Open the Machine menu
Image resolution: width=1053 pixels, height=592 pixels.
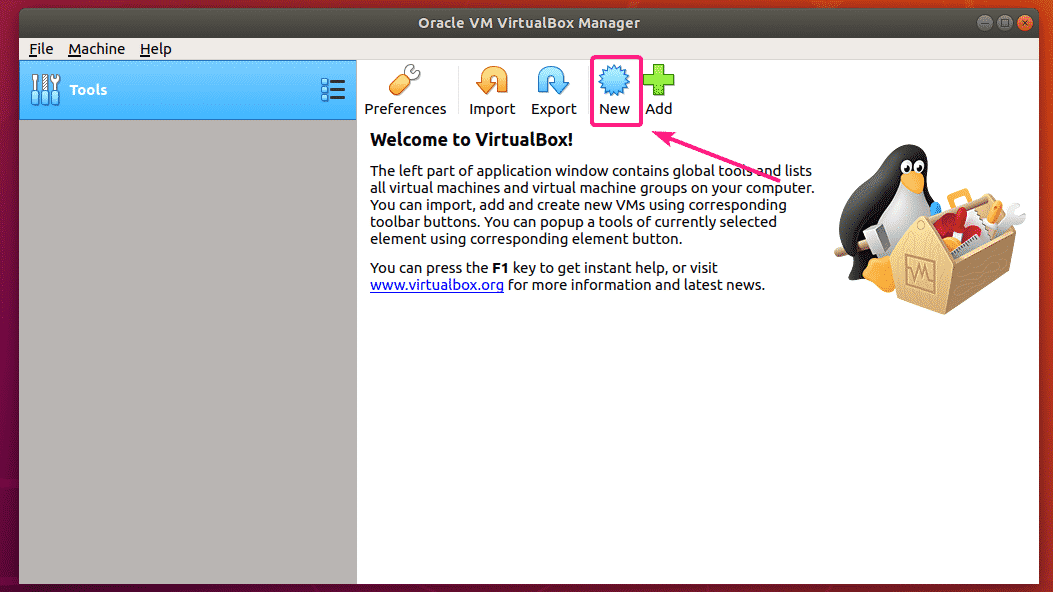[96, 48]
